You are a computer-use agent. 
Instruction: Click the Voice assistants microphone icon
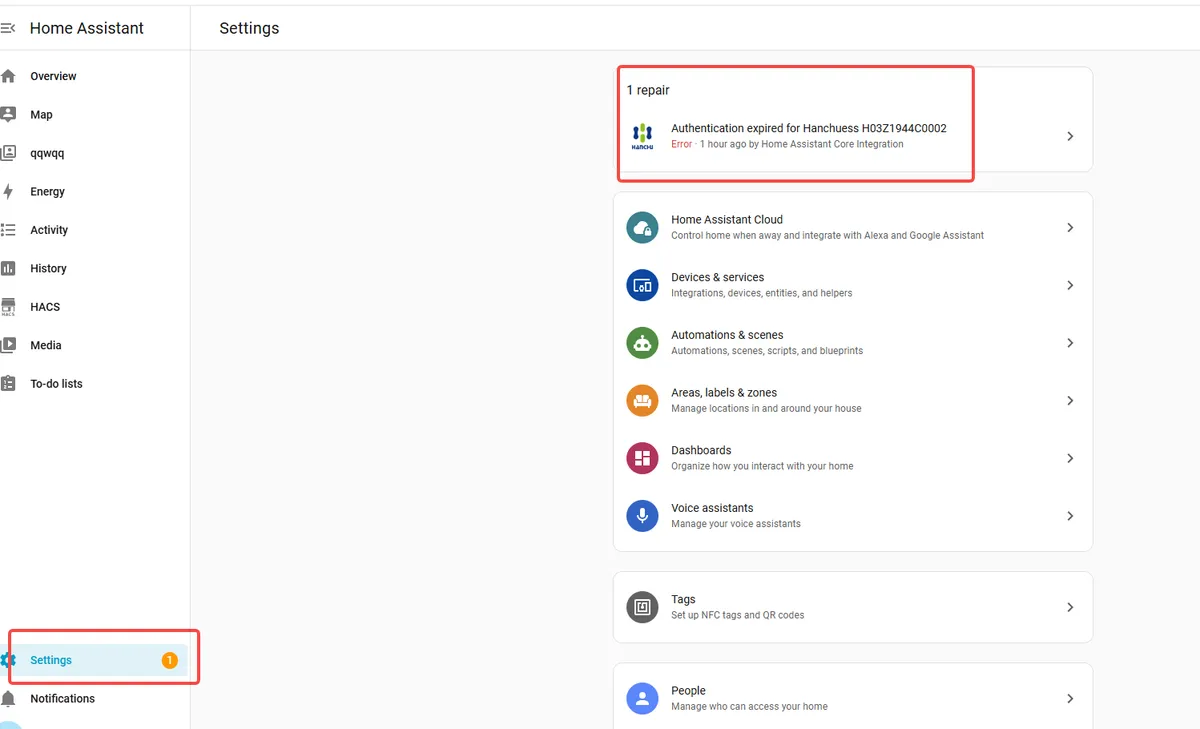642,516
